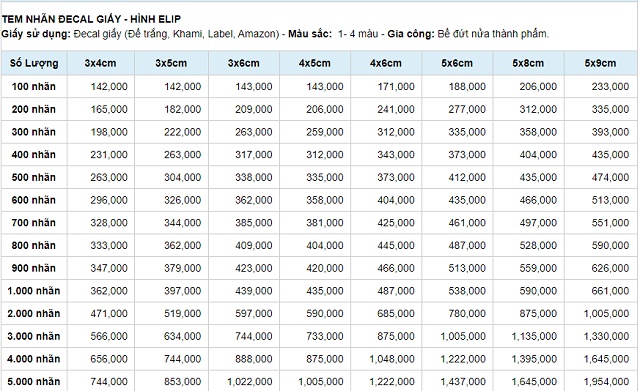Click price 412,000 in 5x6cm column
Viewport: 640px width, 391px height.
point(467,178)
